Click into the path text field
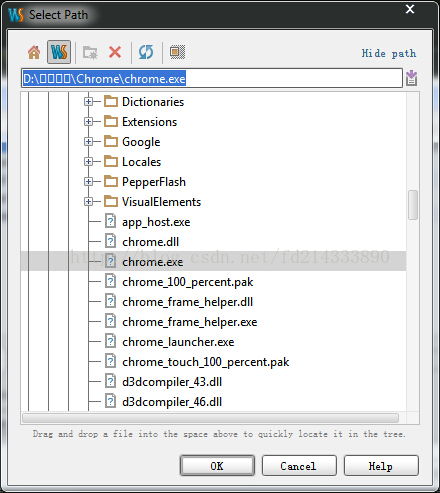This screenshot has height=493, width=440. (x=212, y=78)
